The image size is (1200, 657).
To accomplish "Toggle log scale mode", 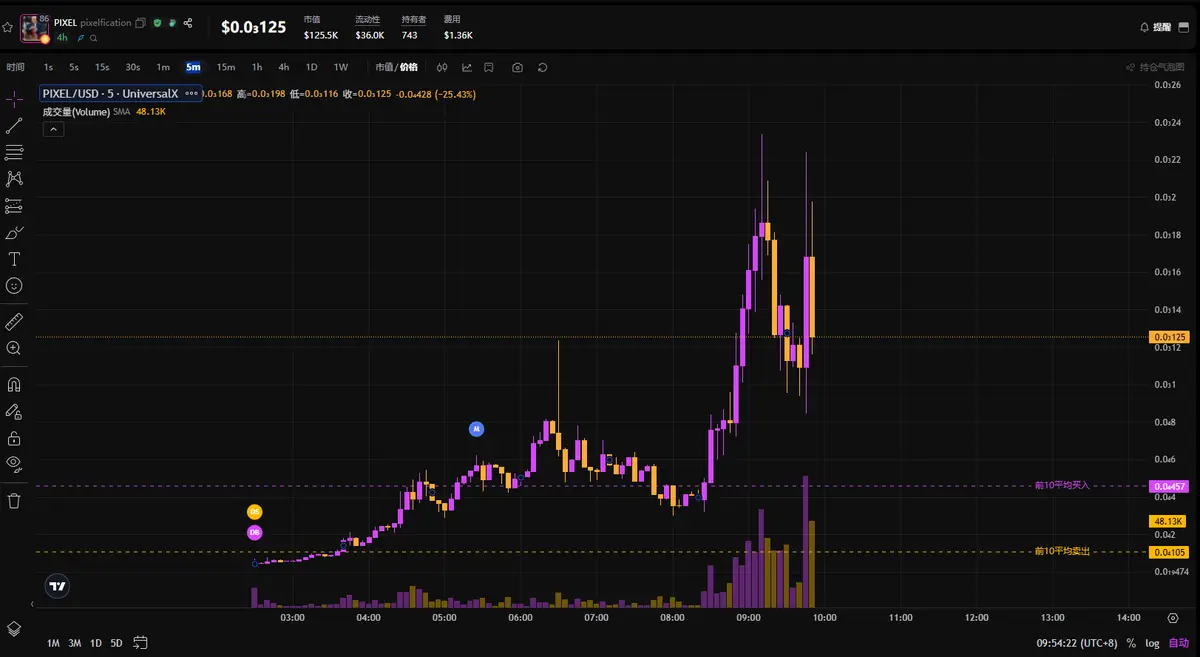I will pyautogui.click(x=1154, y=643).
